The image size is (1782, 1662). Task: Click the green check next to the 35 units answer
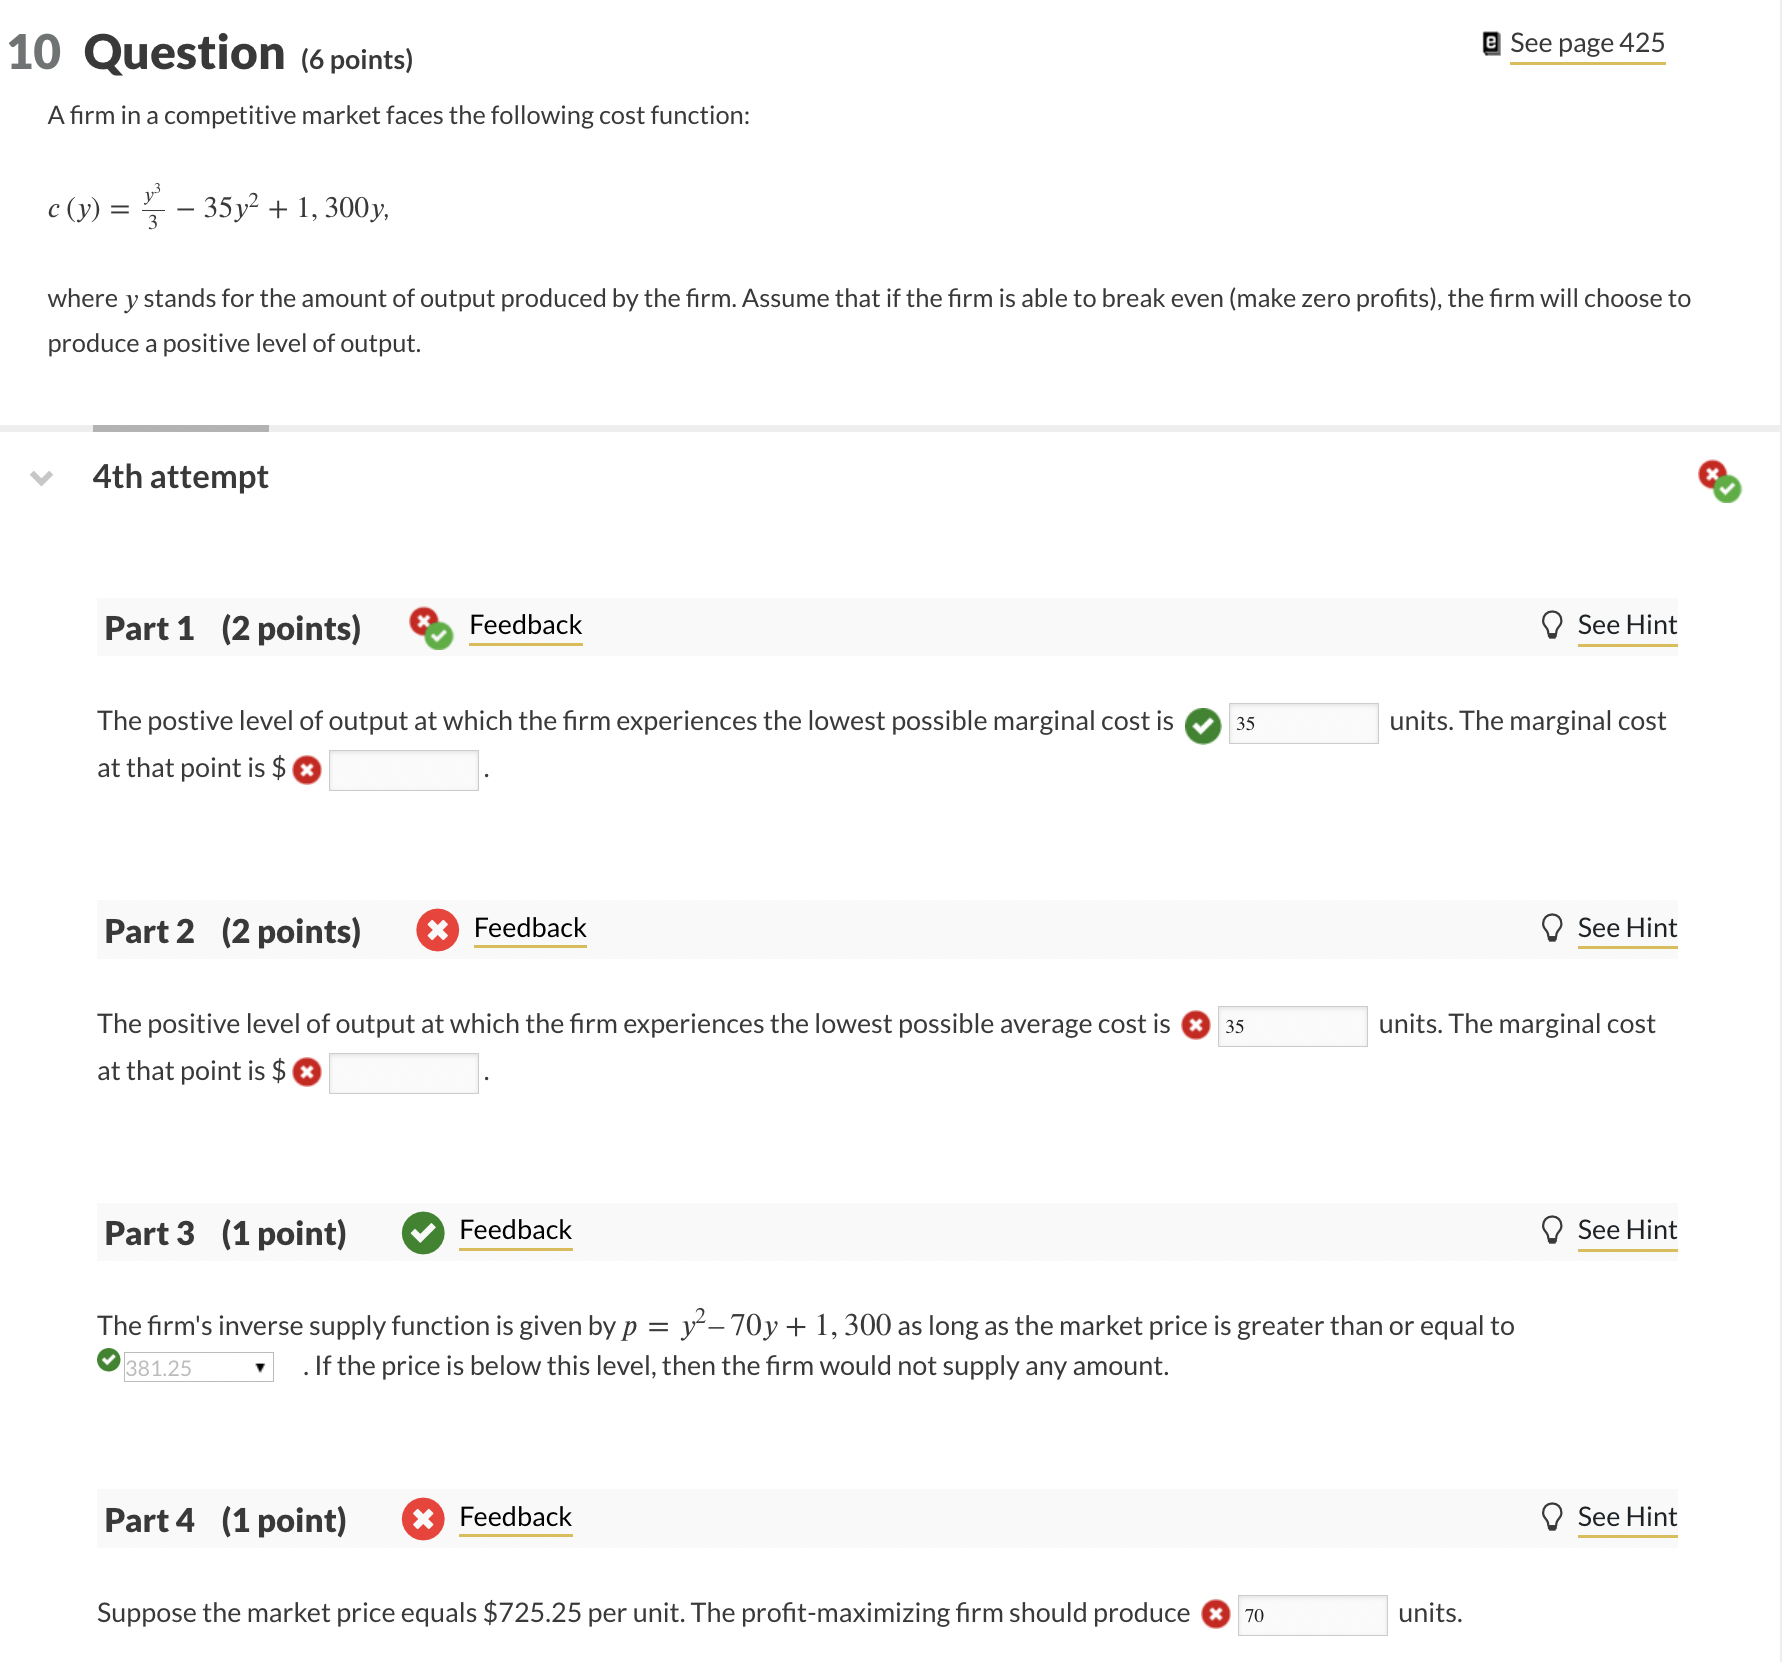point(1201,723)
